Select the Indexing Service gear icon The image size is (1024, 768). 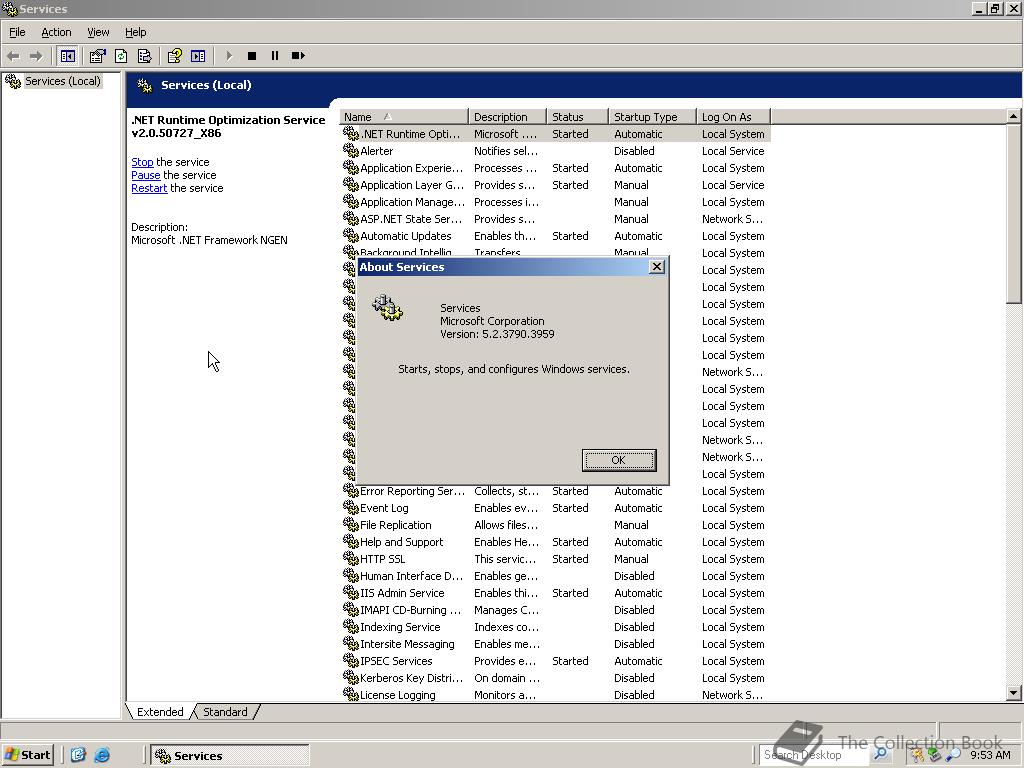coord(351,626)
